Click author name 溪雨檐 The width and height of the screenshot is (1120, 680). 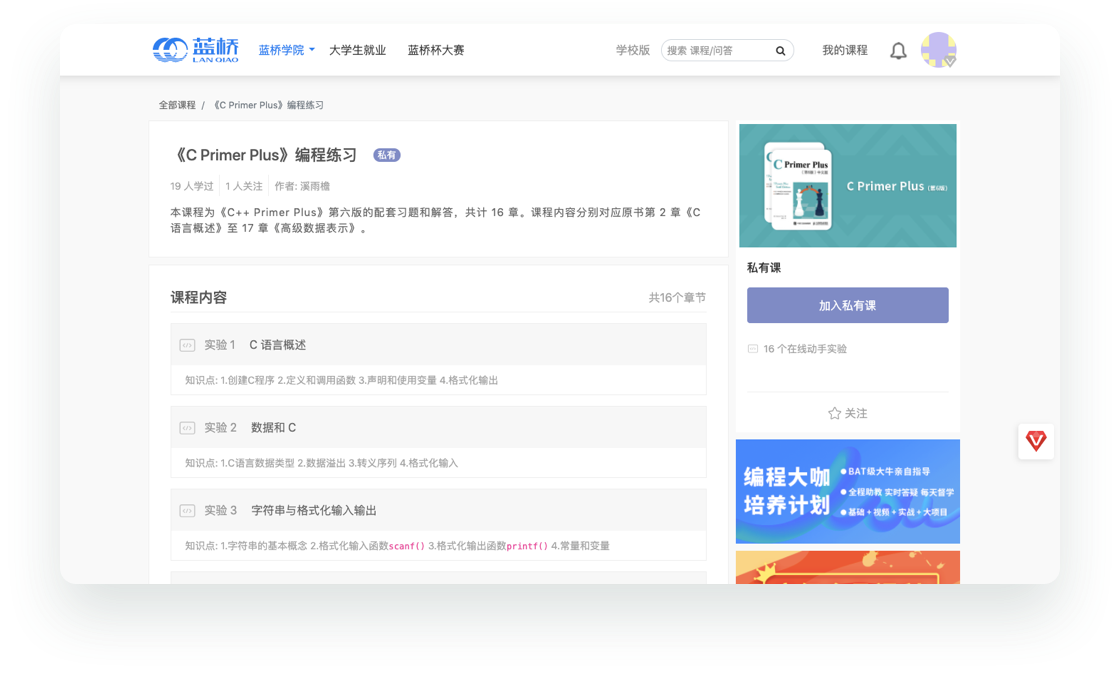pos(315,186)
